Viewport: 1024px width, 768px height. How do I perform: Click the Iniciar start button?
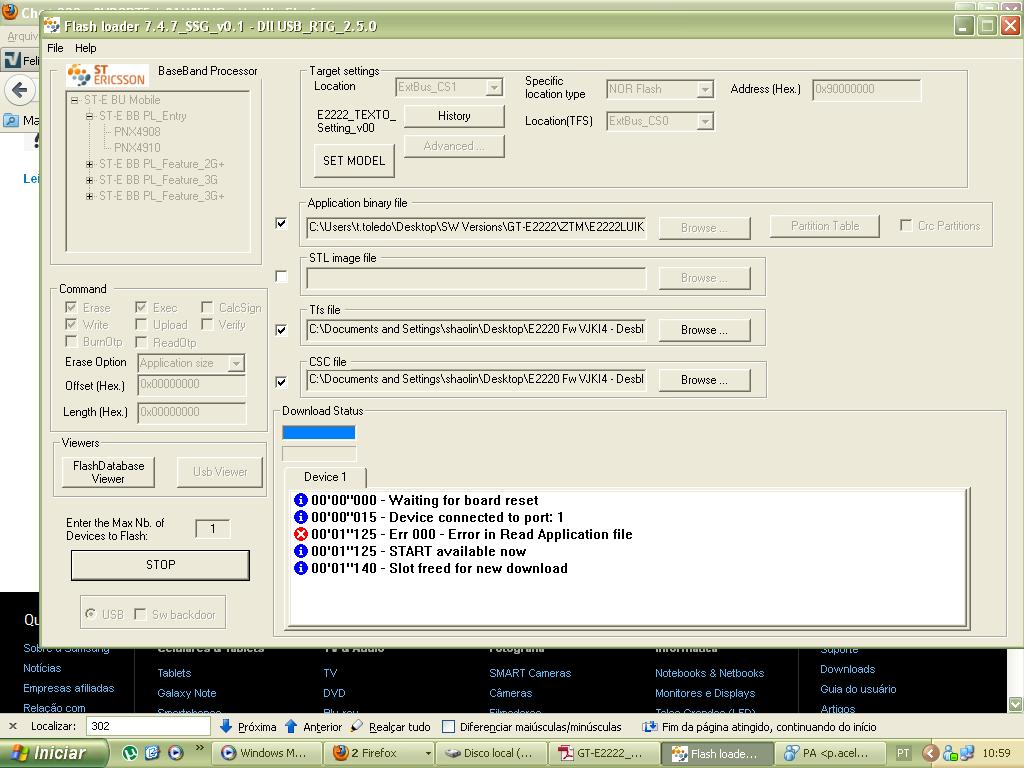tap(52, 753)
